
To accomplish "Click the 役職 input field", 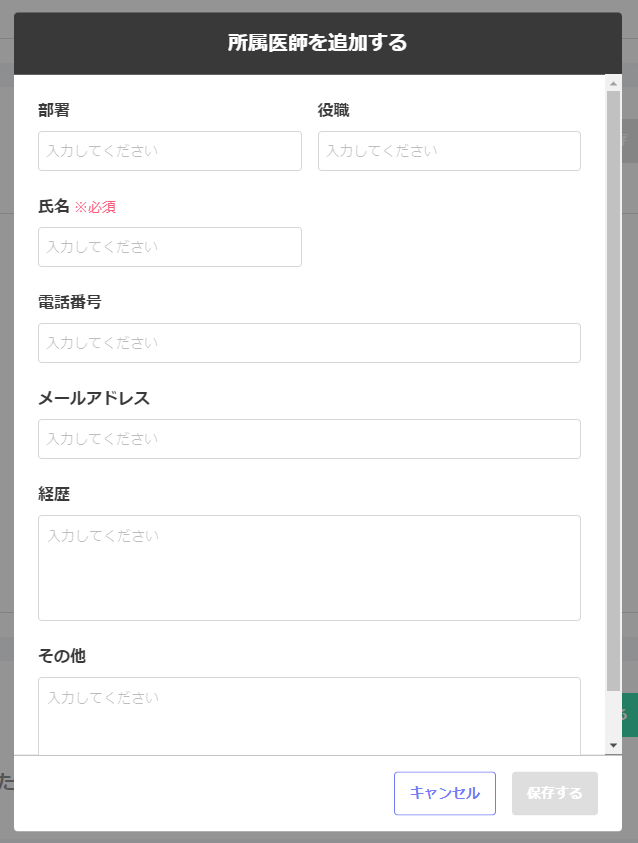I will [449, 151].
